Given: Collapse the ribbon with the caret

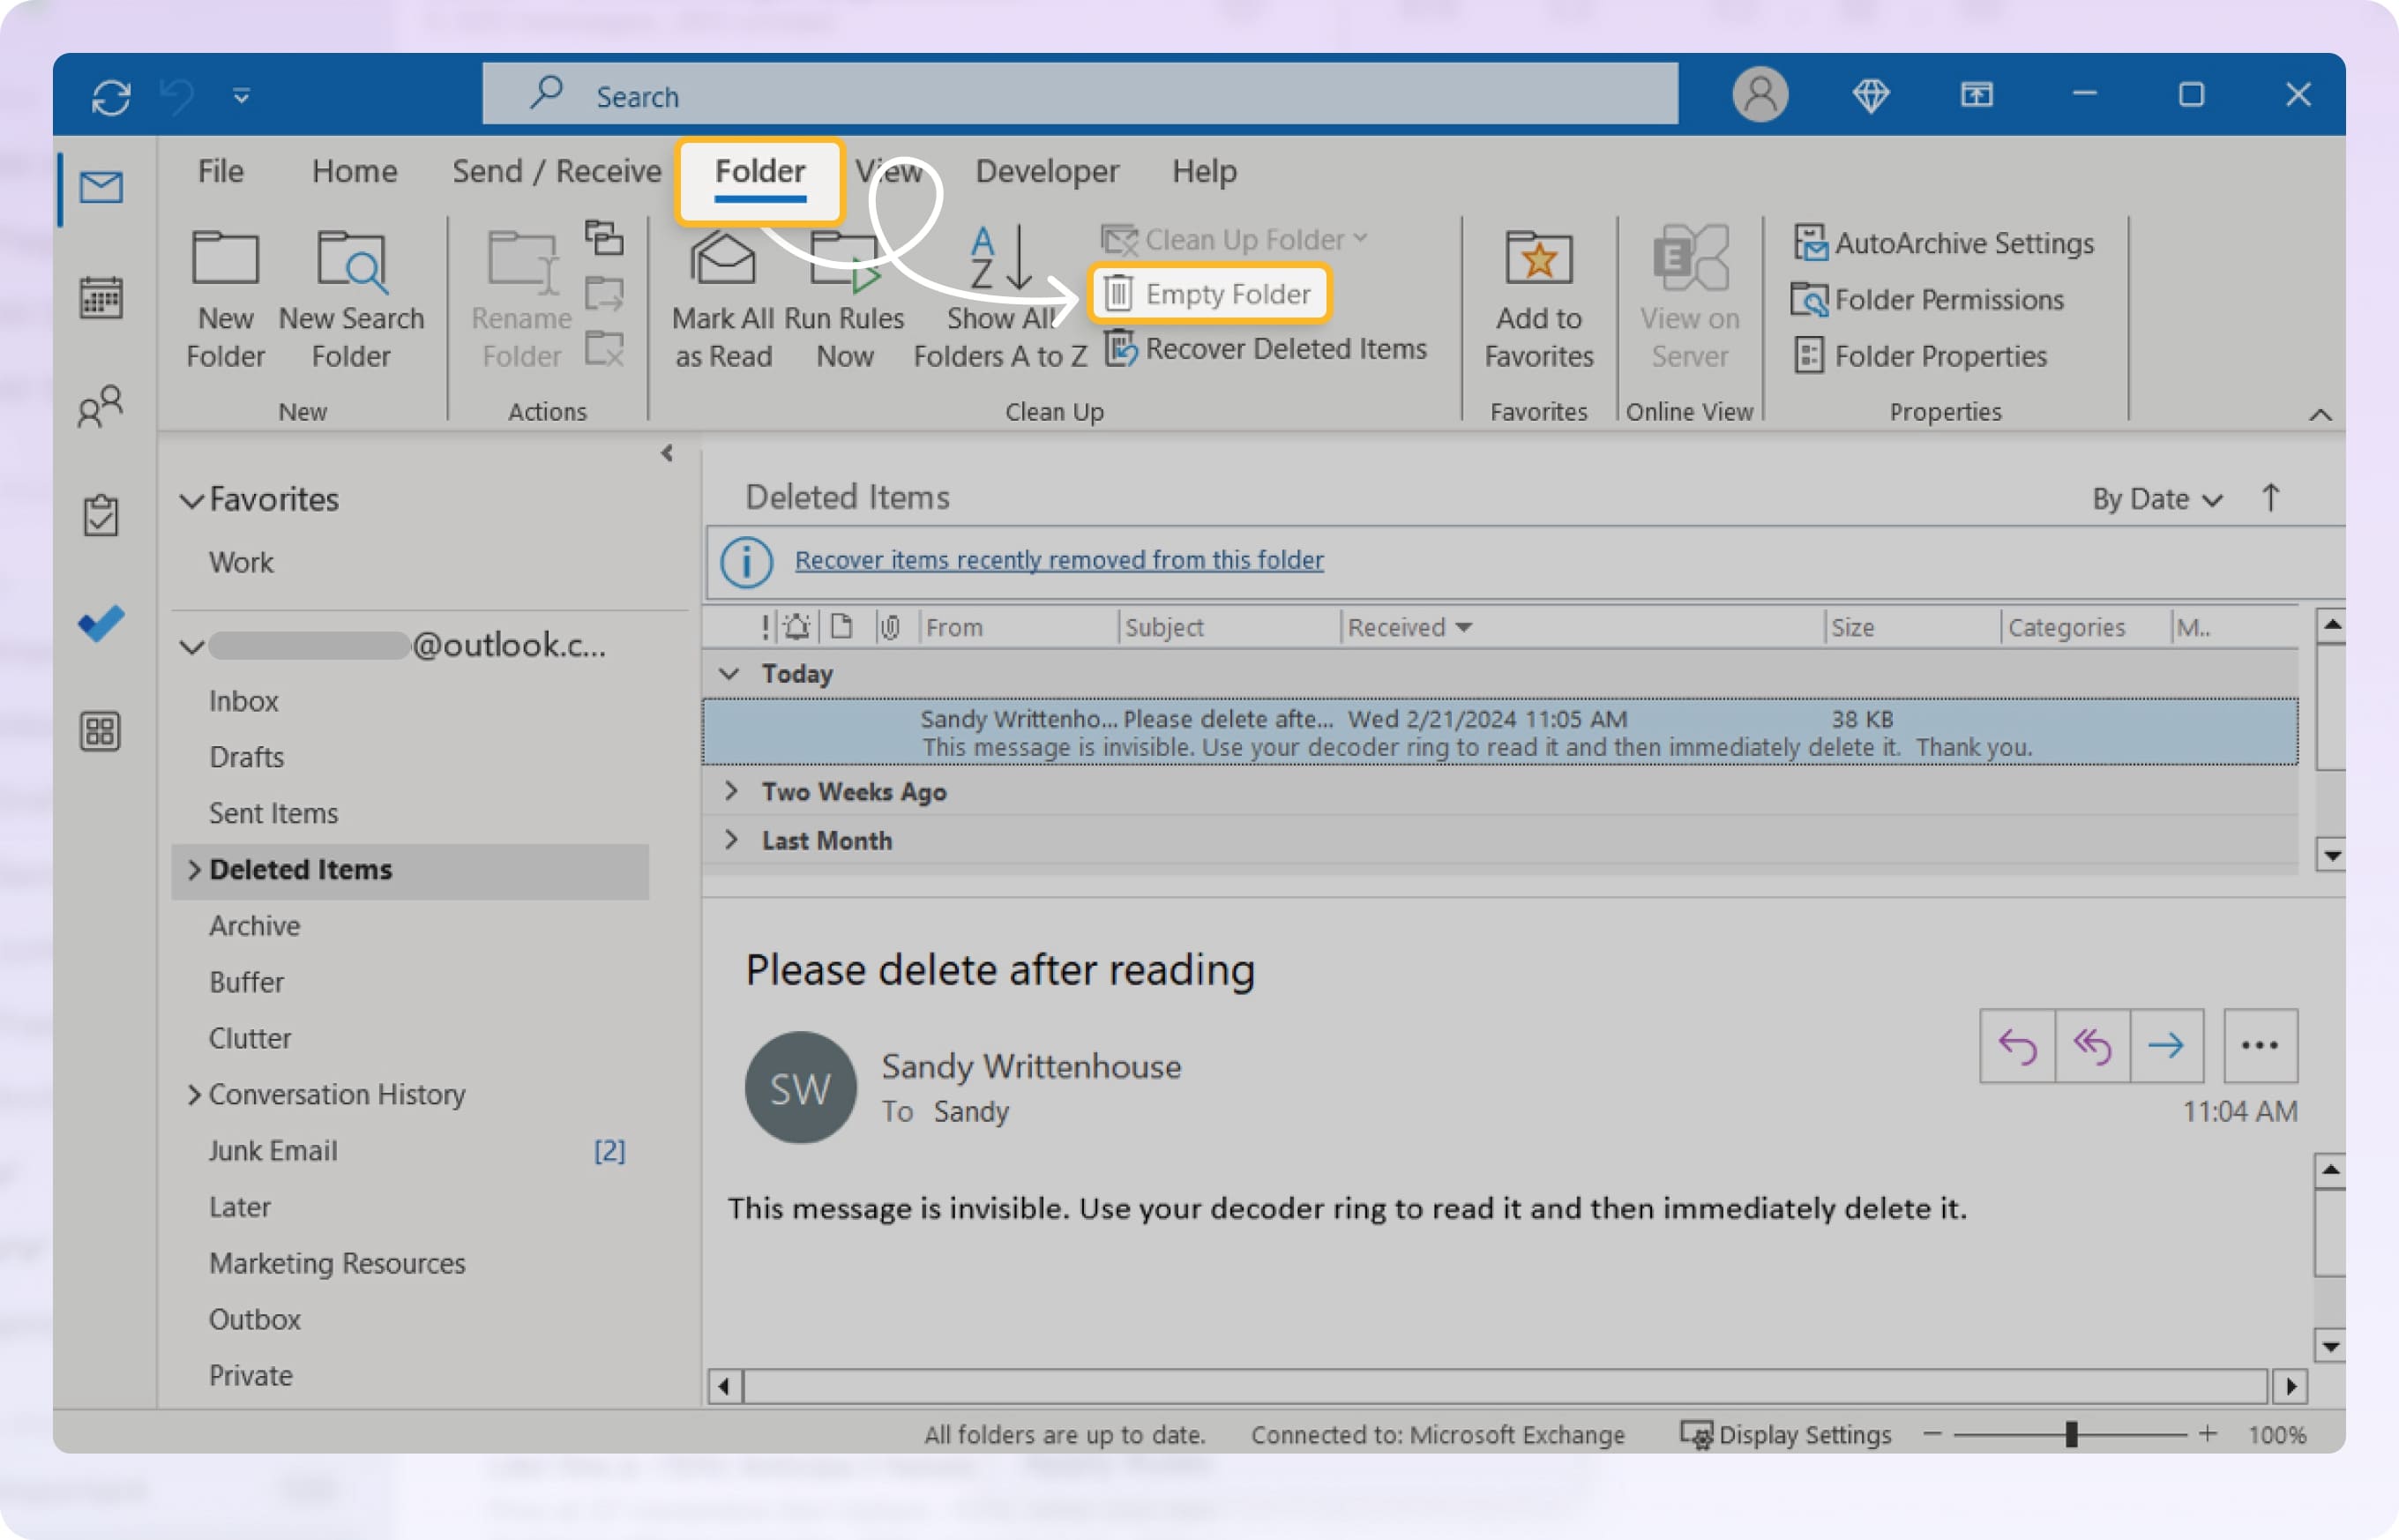Looking at the screenshot, I should coord(2320,415).
